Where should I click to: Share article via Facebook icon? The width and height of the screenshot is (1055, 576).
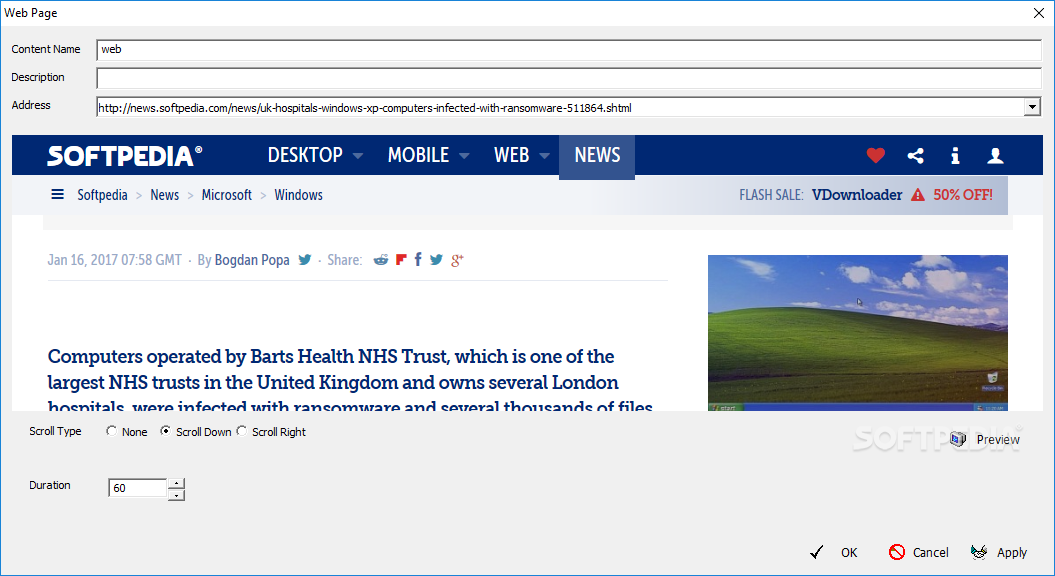coord(418,260)
